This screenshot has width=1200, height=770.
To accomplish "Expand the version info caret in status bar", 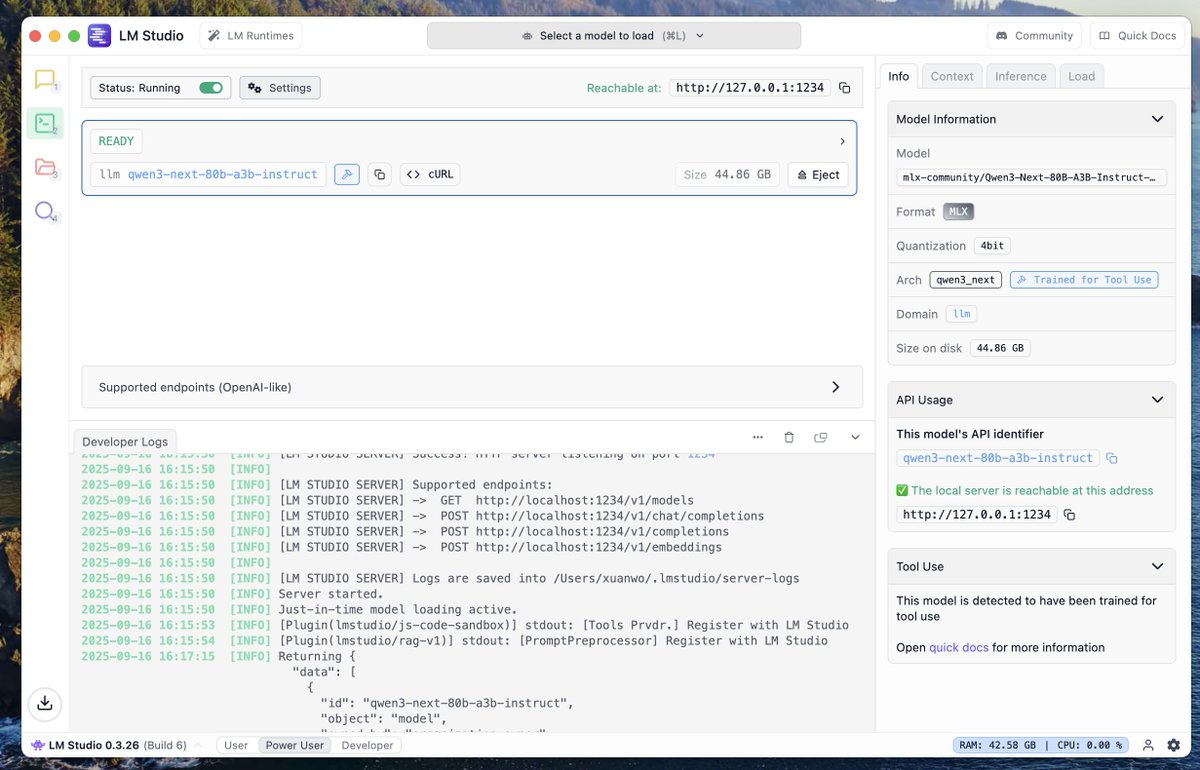I will click(198, 745).
